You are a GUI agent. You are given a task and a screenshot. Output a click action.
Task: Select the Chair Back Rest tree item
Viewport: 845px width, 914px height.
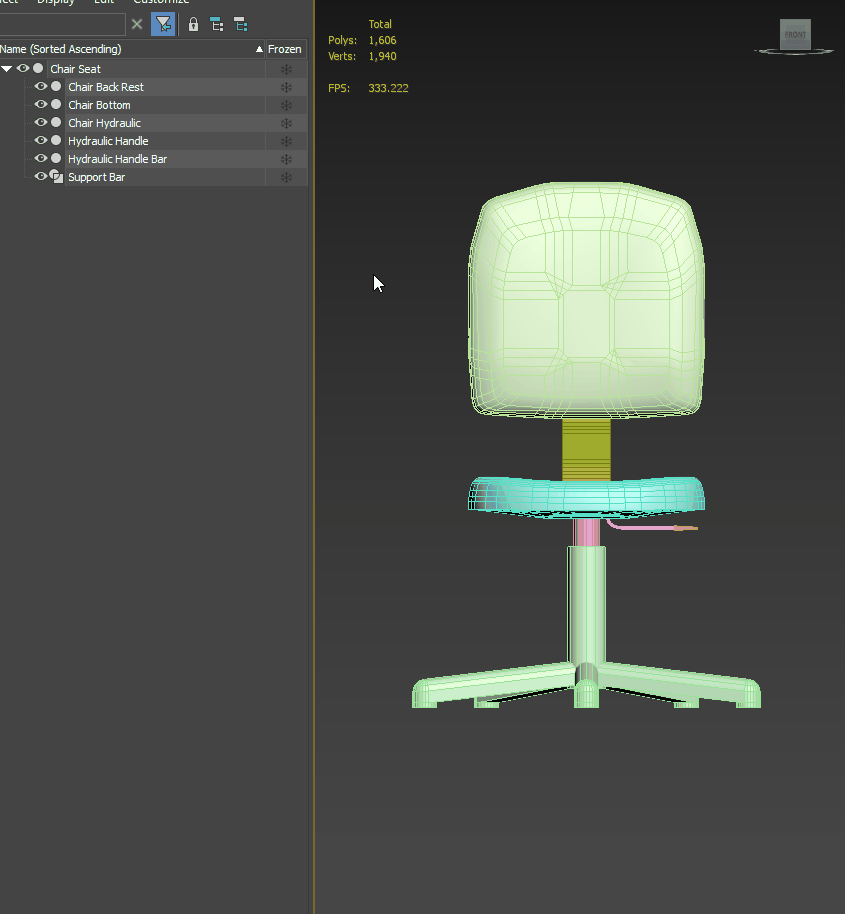[x=106, y=86]
